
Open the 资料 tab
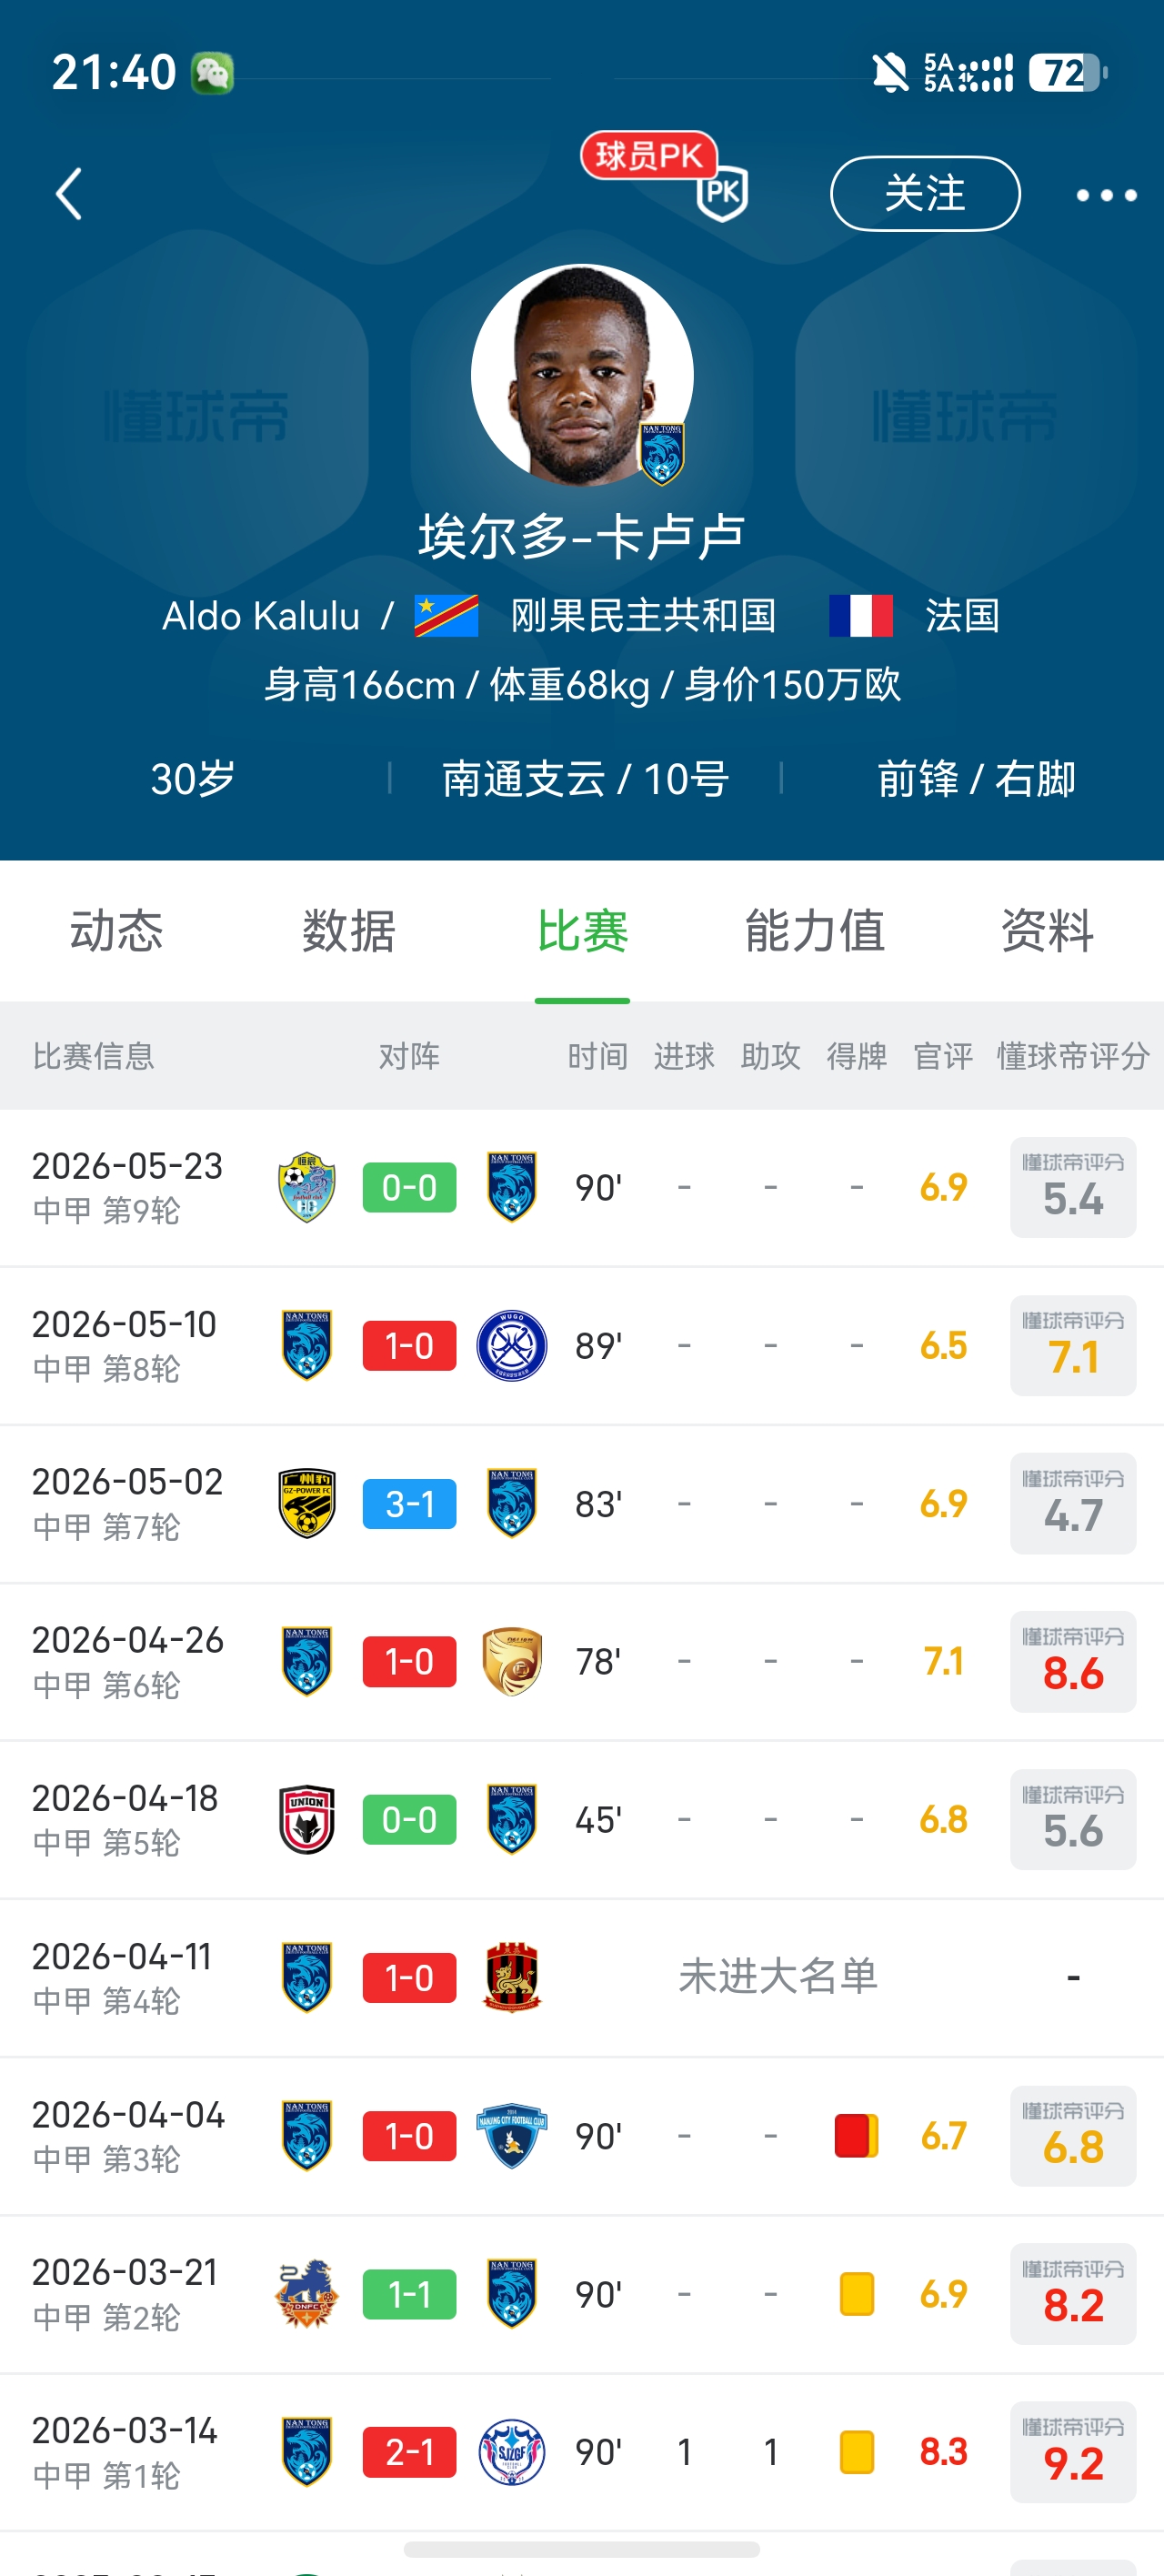(1048, 931)
